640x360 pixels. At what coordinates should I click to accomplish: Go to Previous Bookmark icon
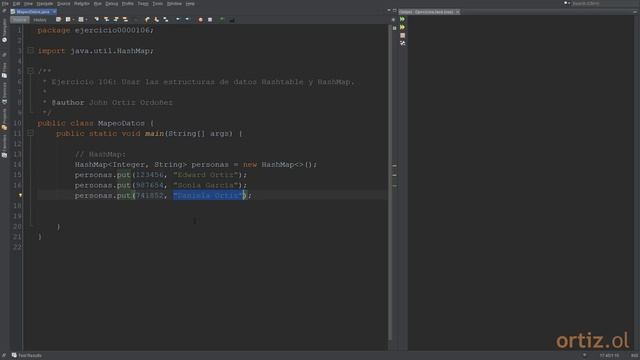pos(147,20)
